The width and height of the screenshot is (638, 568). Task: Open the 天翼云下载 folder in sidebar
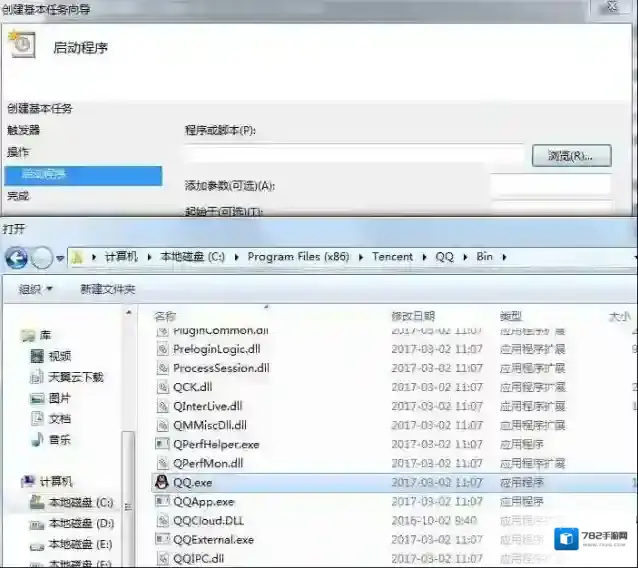pos(75,377)
